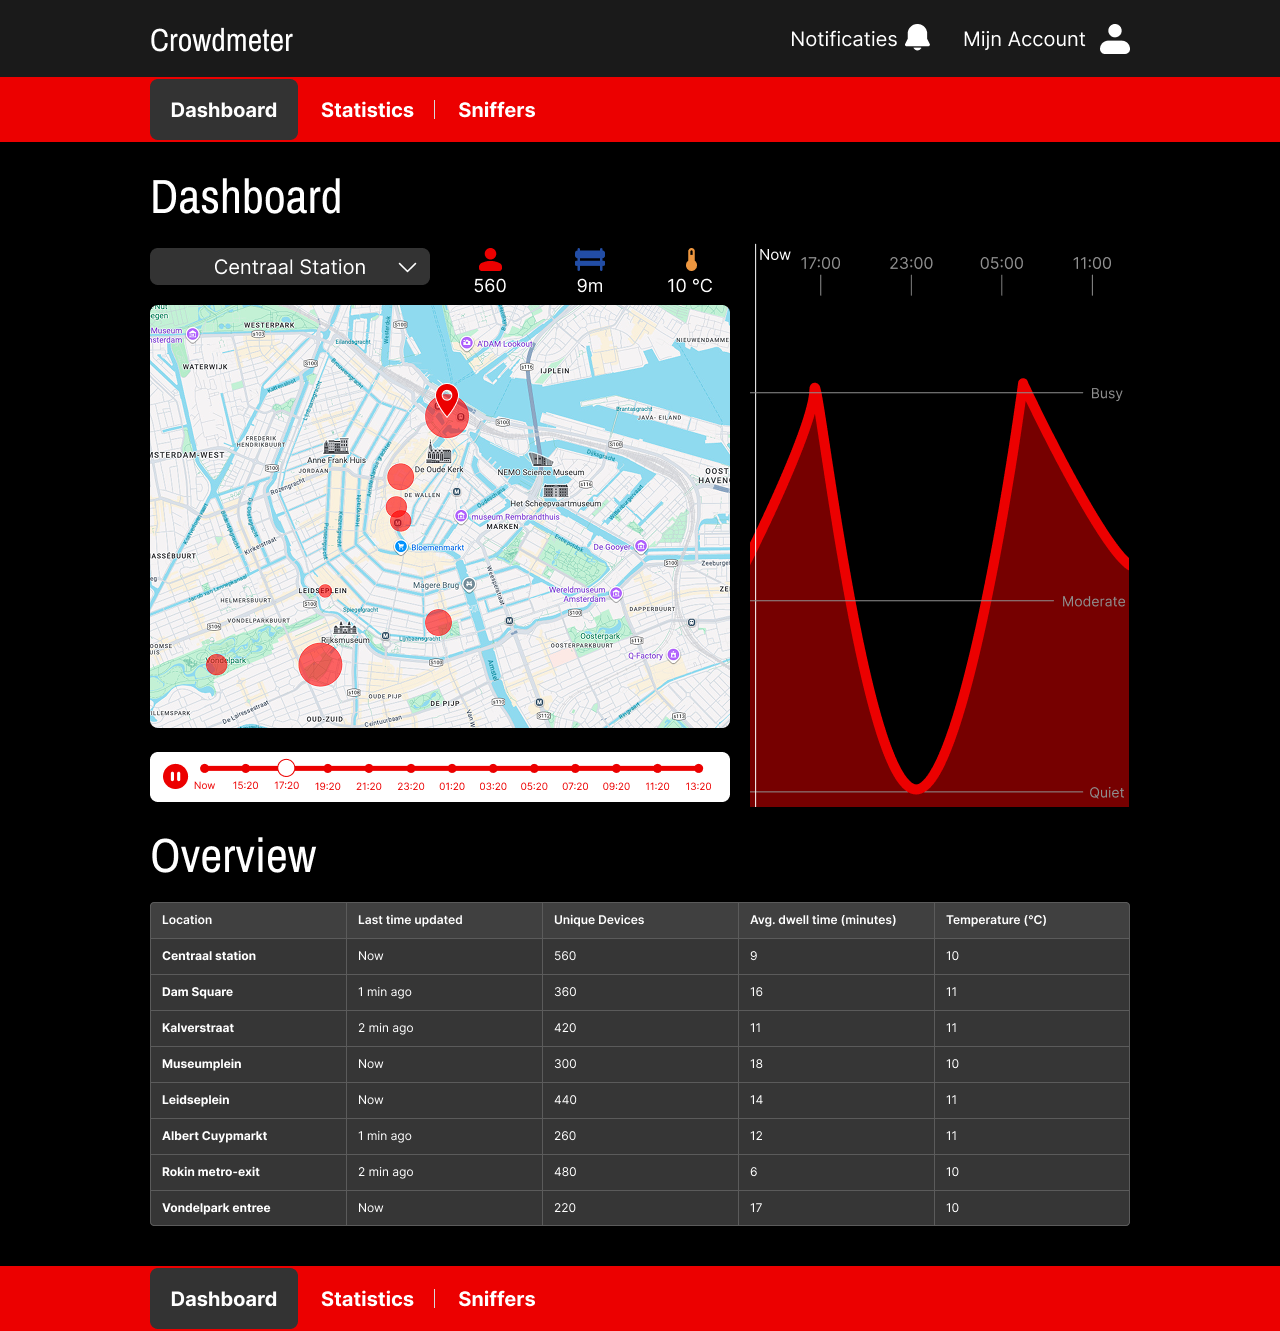This screenshot has width=1280, height=1331.
Task: Select the Centraal Station map pin
Action: (x=447, y=400)
